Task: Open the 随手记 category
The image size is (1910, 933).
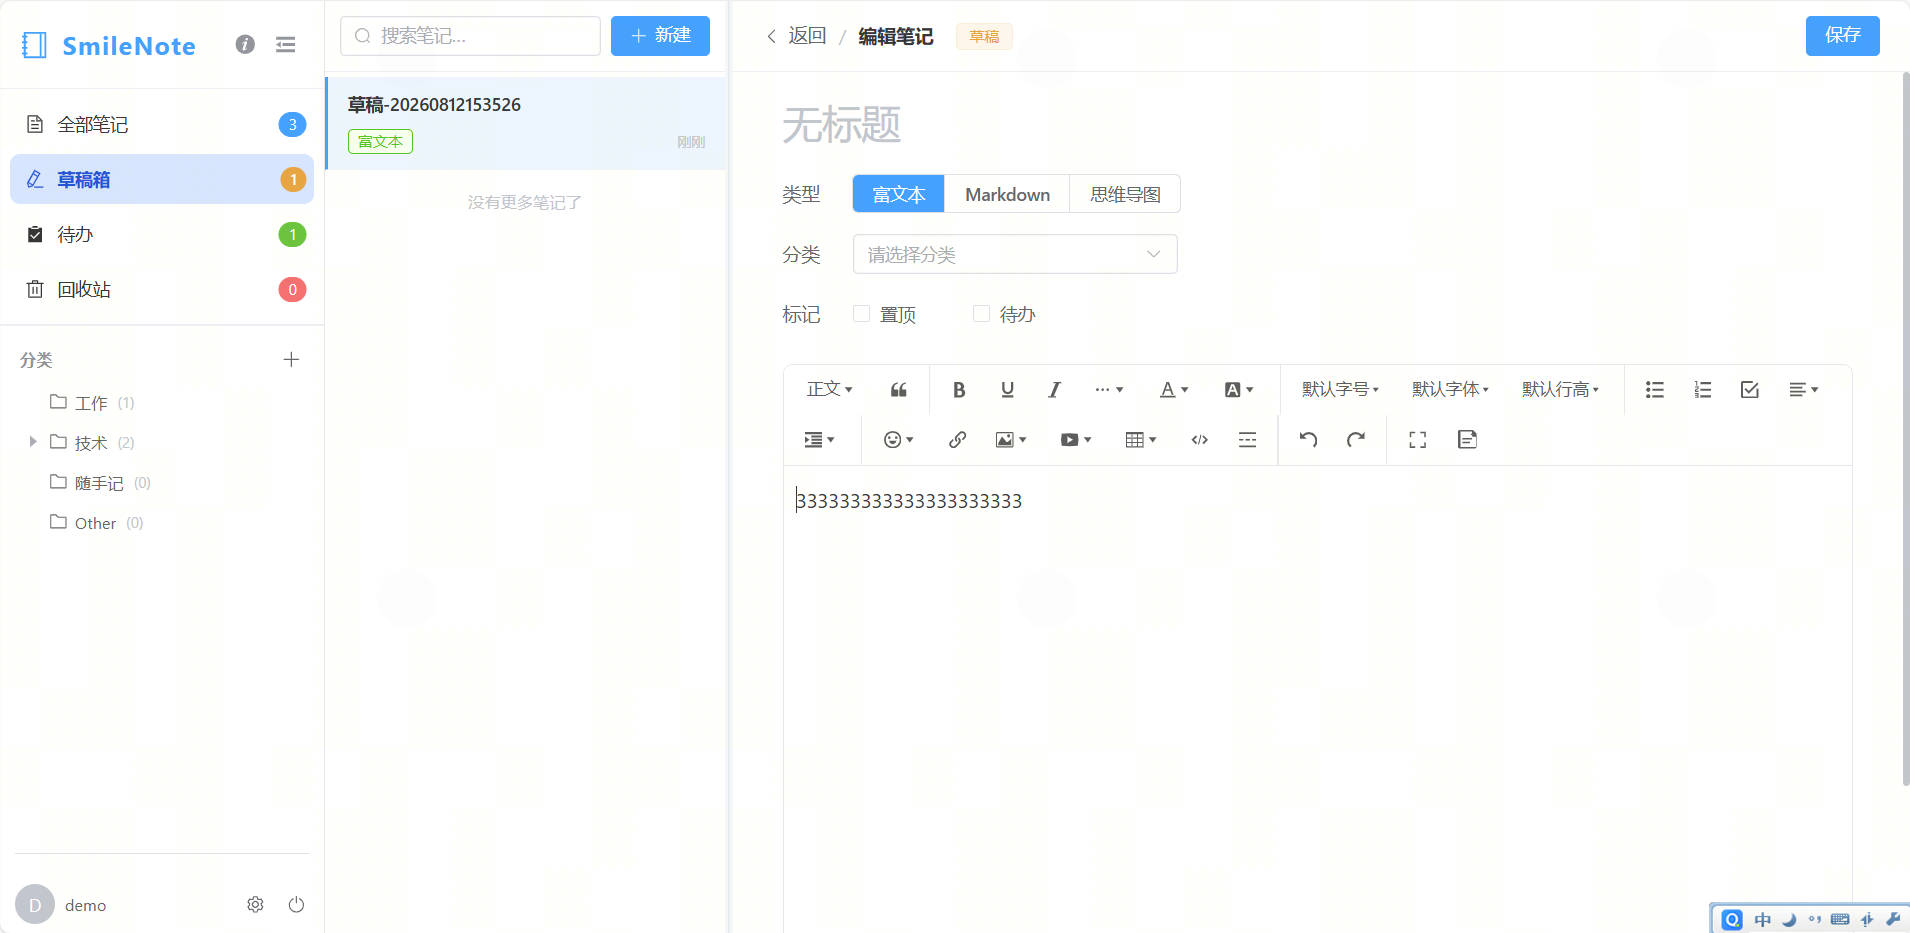Action: [100, 482]
